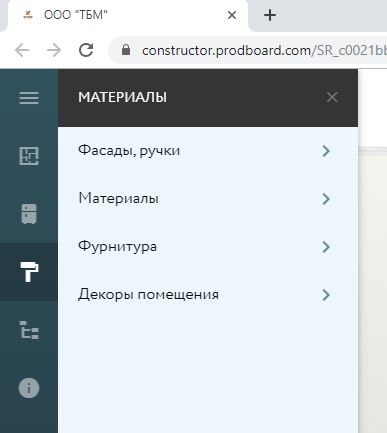Click the МАТЕРИАЛЫ panel header title
This screenshot has width=387, height=433.
(122, 97)
